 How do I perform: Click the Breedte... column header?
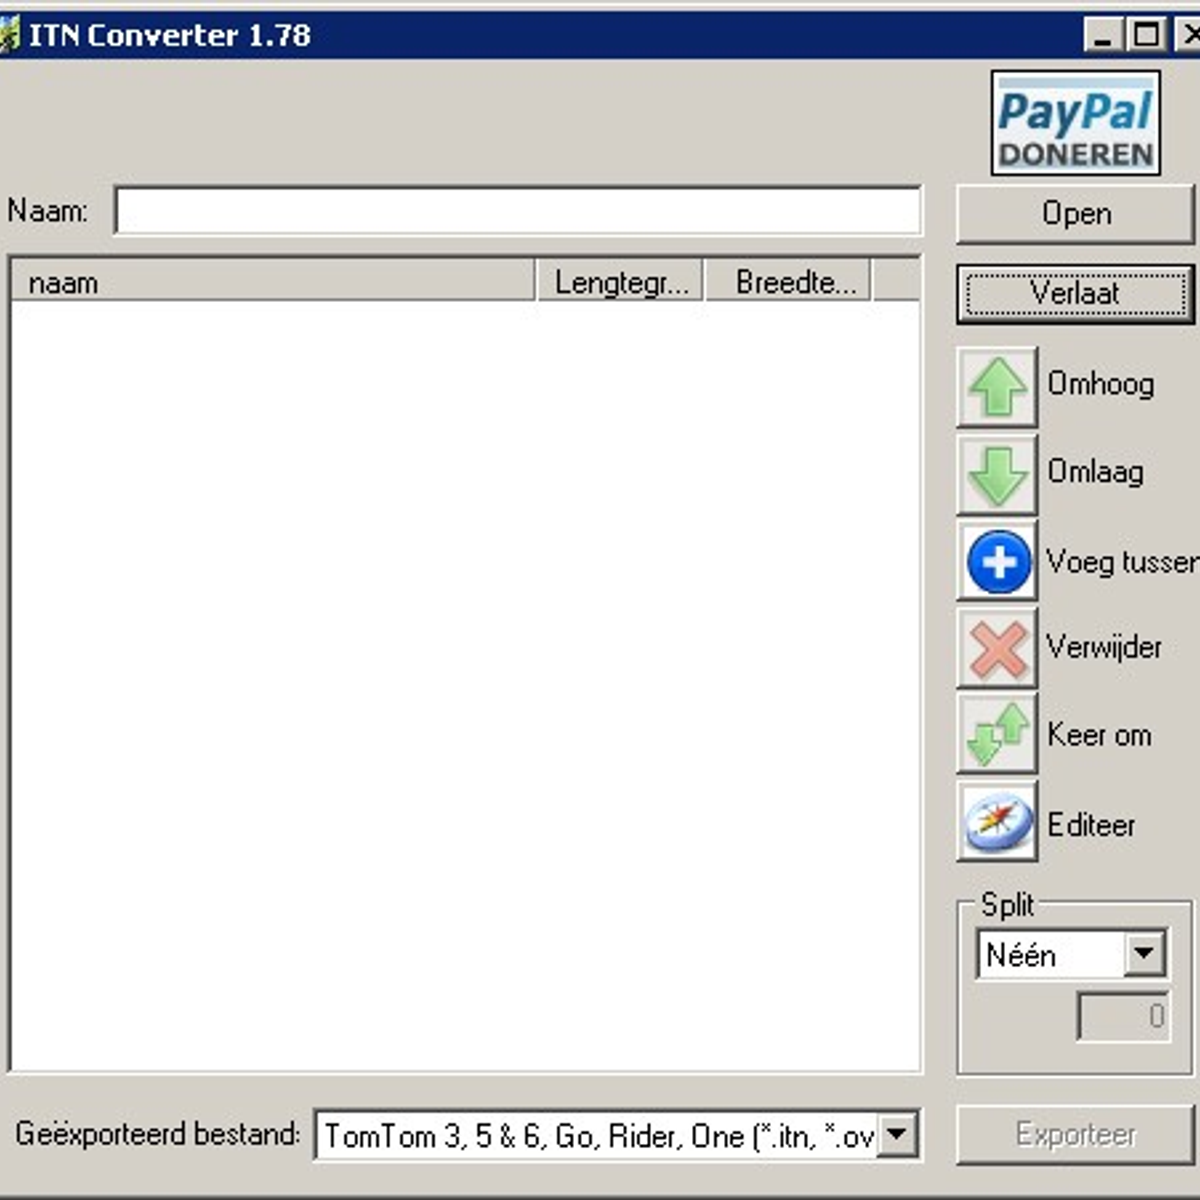point(788,282)
